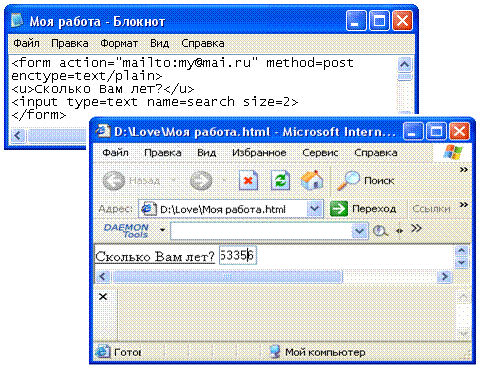Click Notepad vertical scrollbar up arrow
Image resolution: width=480 pixels, height=368 pixels.
pos(405,64)
